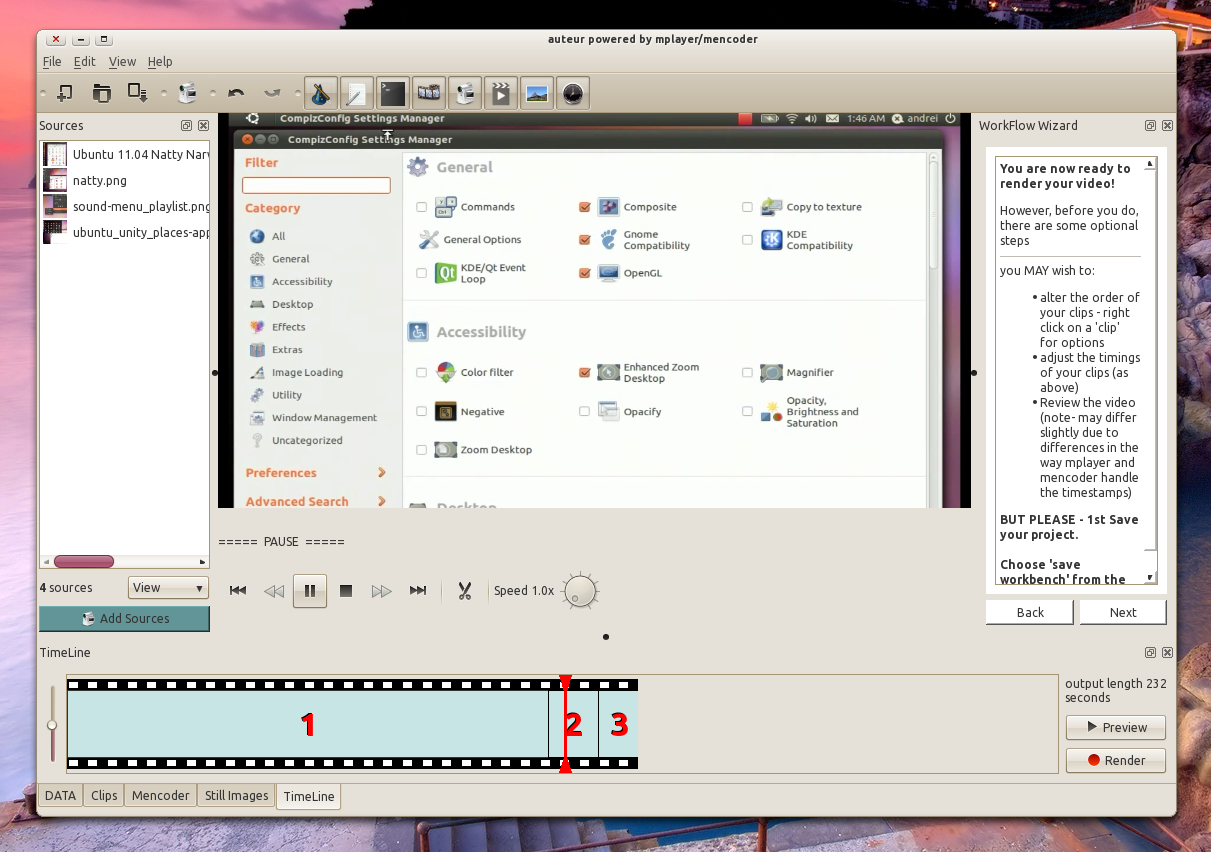Click the film strip toolbar icon

429,94
